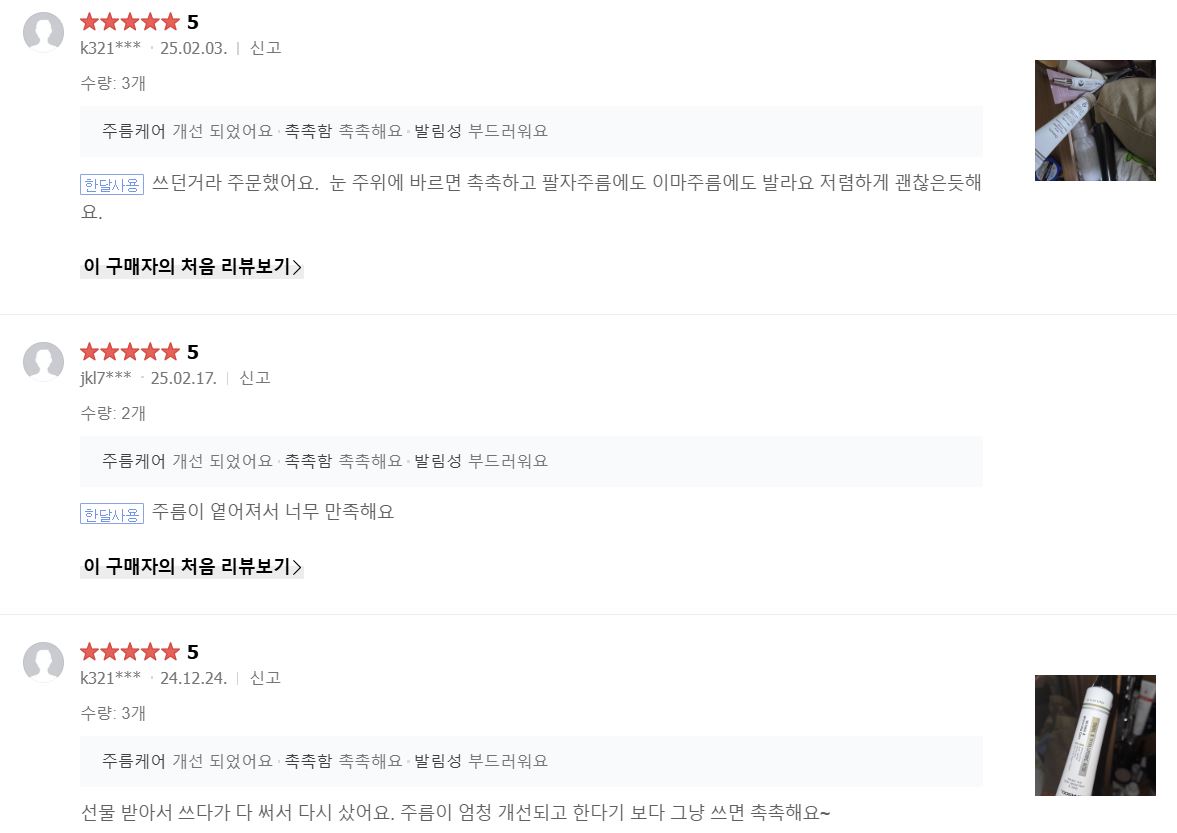Click 주름케어 tag in jkl7*** review
The image size is (1177, 833).
pyautogui.click(x=134, y=461)
